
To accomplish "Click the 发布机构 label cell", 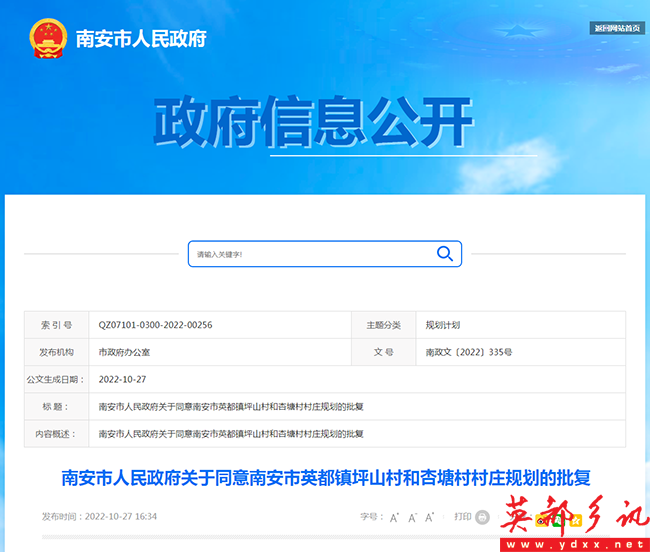I will [x=56, y=352].
